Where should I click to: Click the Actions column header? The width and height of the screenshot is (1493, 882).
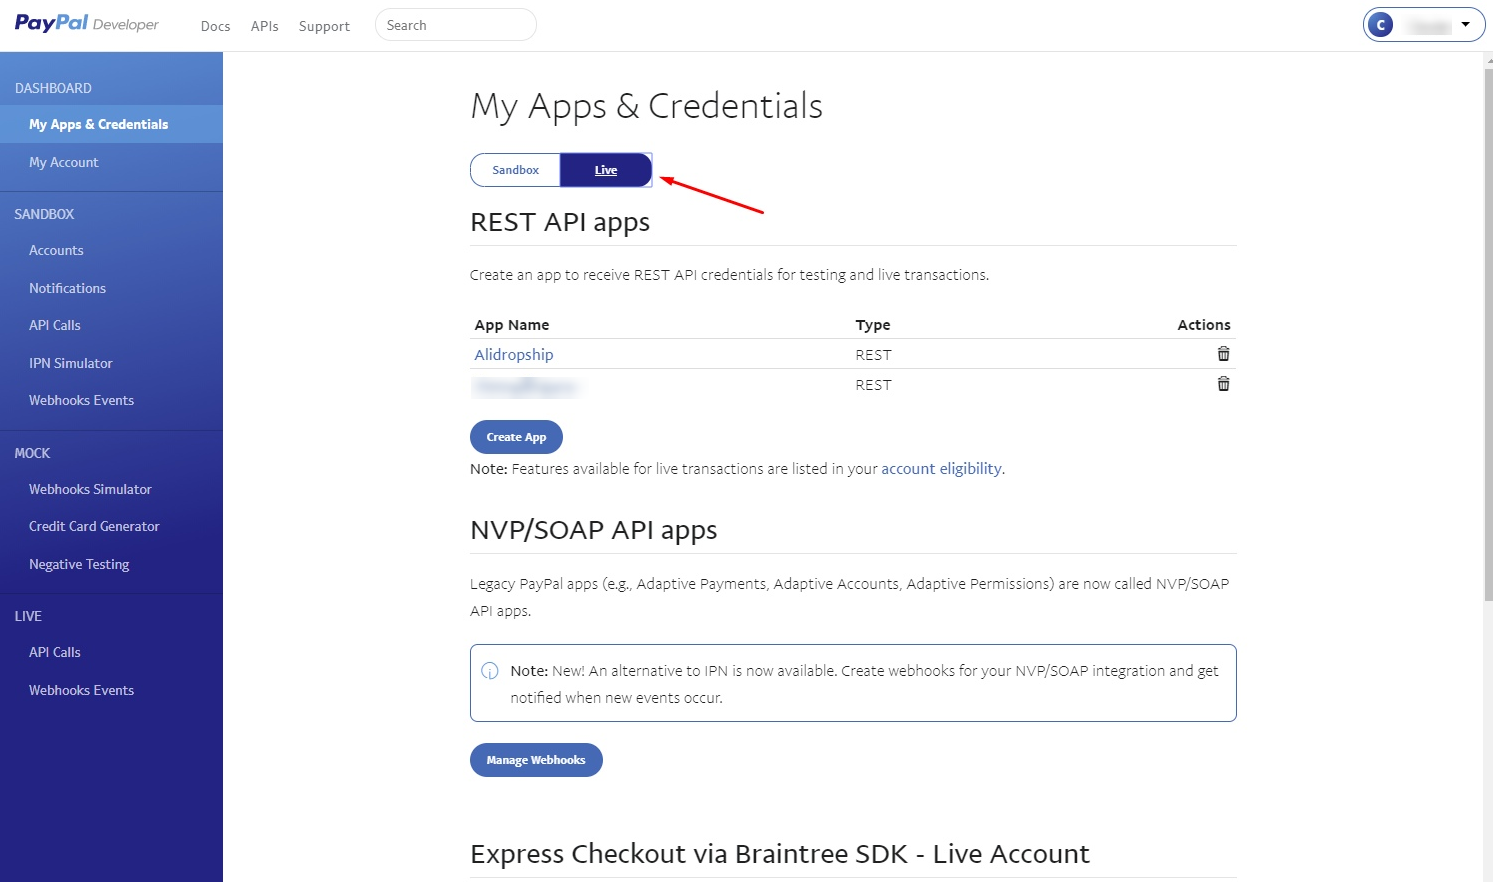coord(1204,325)
